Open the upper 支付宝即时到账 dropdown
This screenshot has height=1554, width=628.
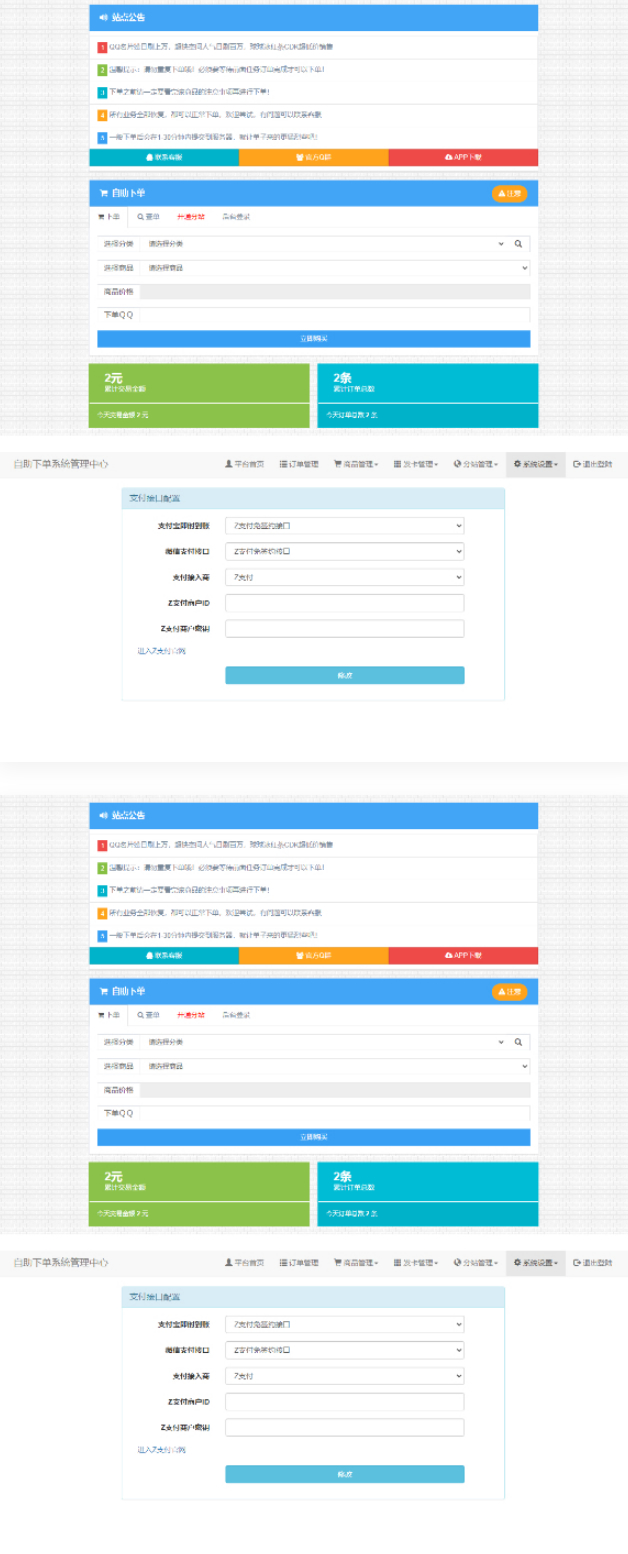click(x=344, y=525)
